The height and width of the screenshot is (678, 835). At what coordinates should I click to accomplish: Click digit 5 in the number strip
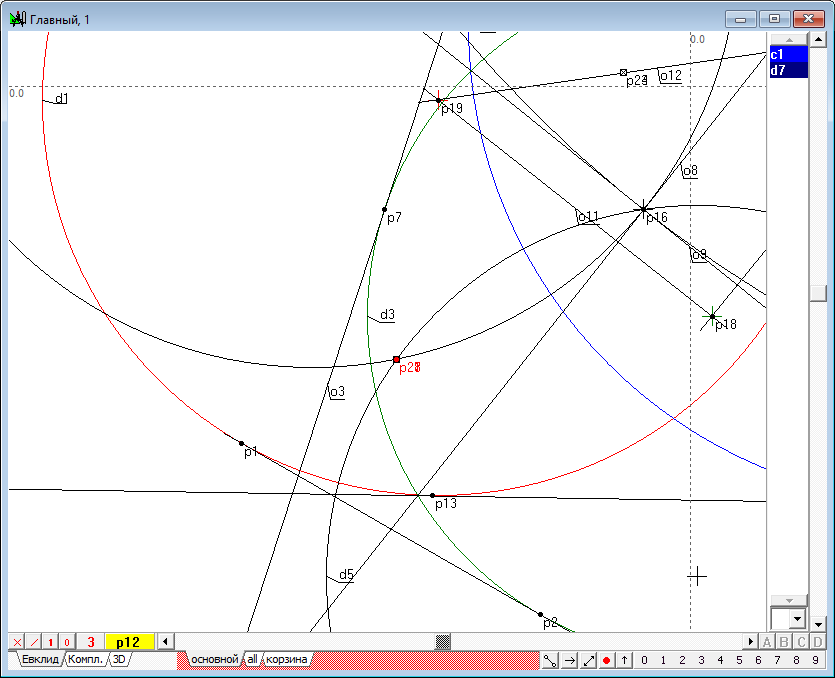[x=739, y=660]
